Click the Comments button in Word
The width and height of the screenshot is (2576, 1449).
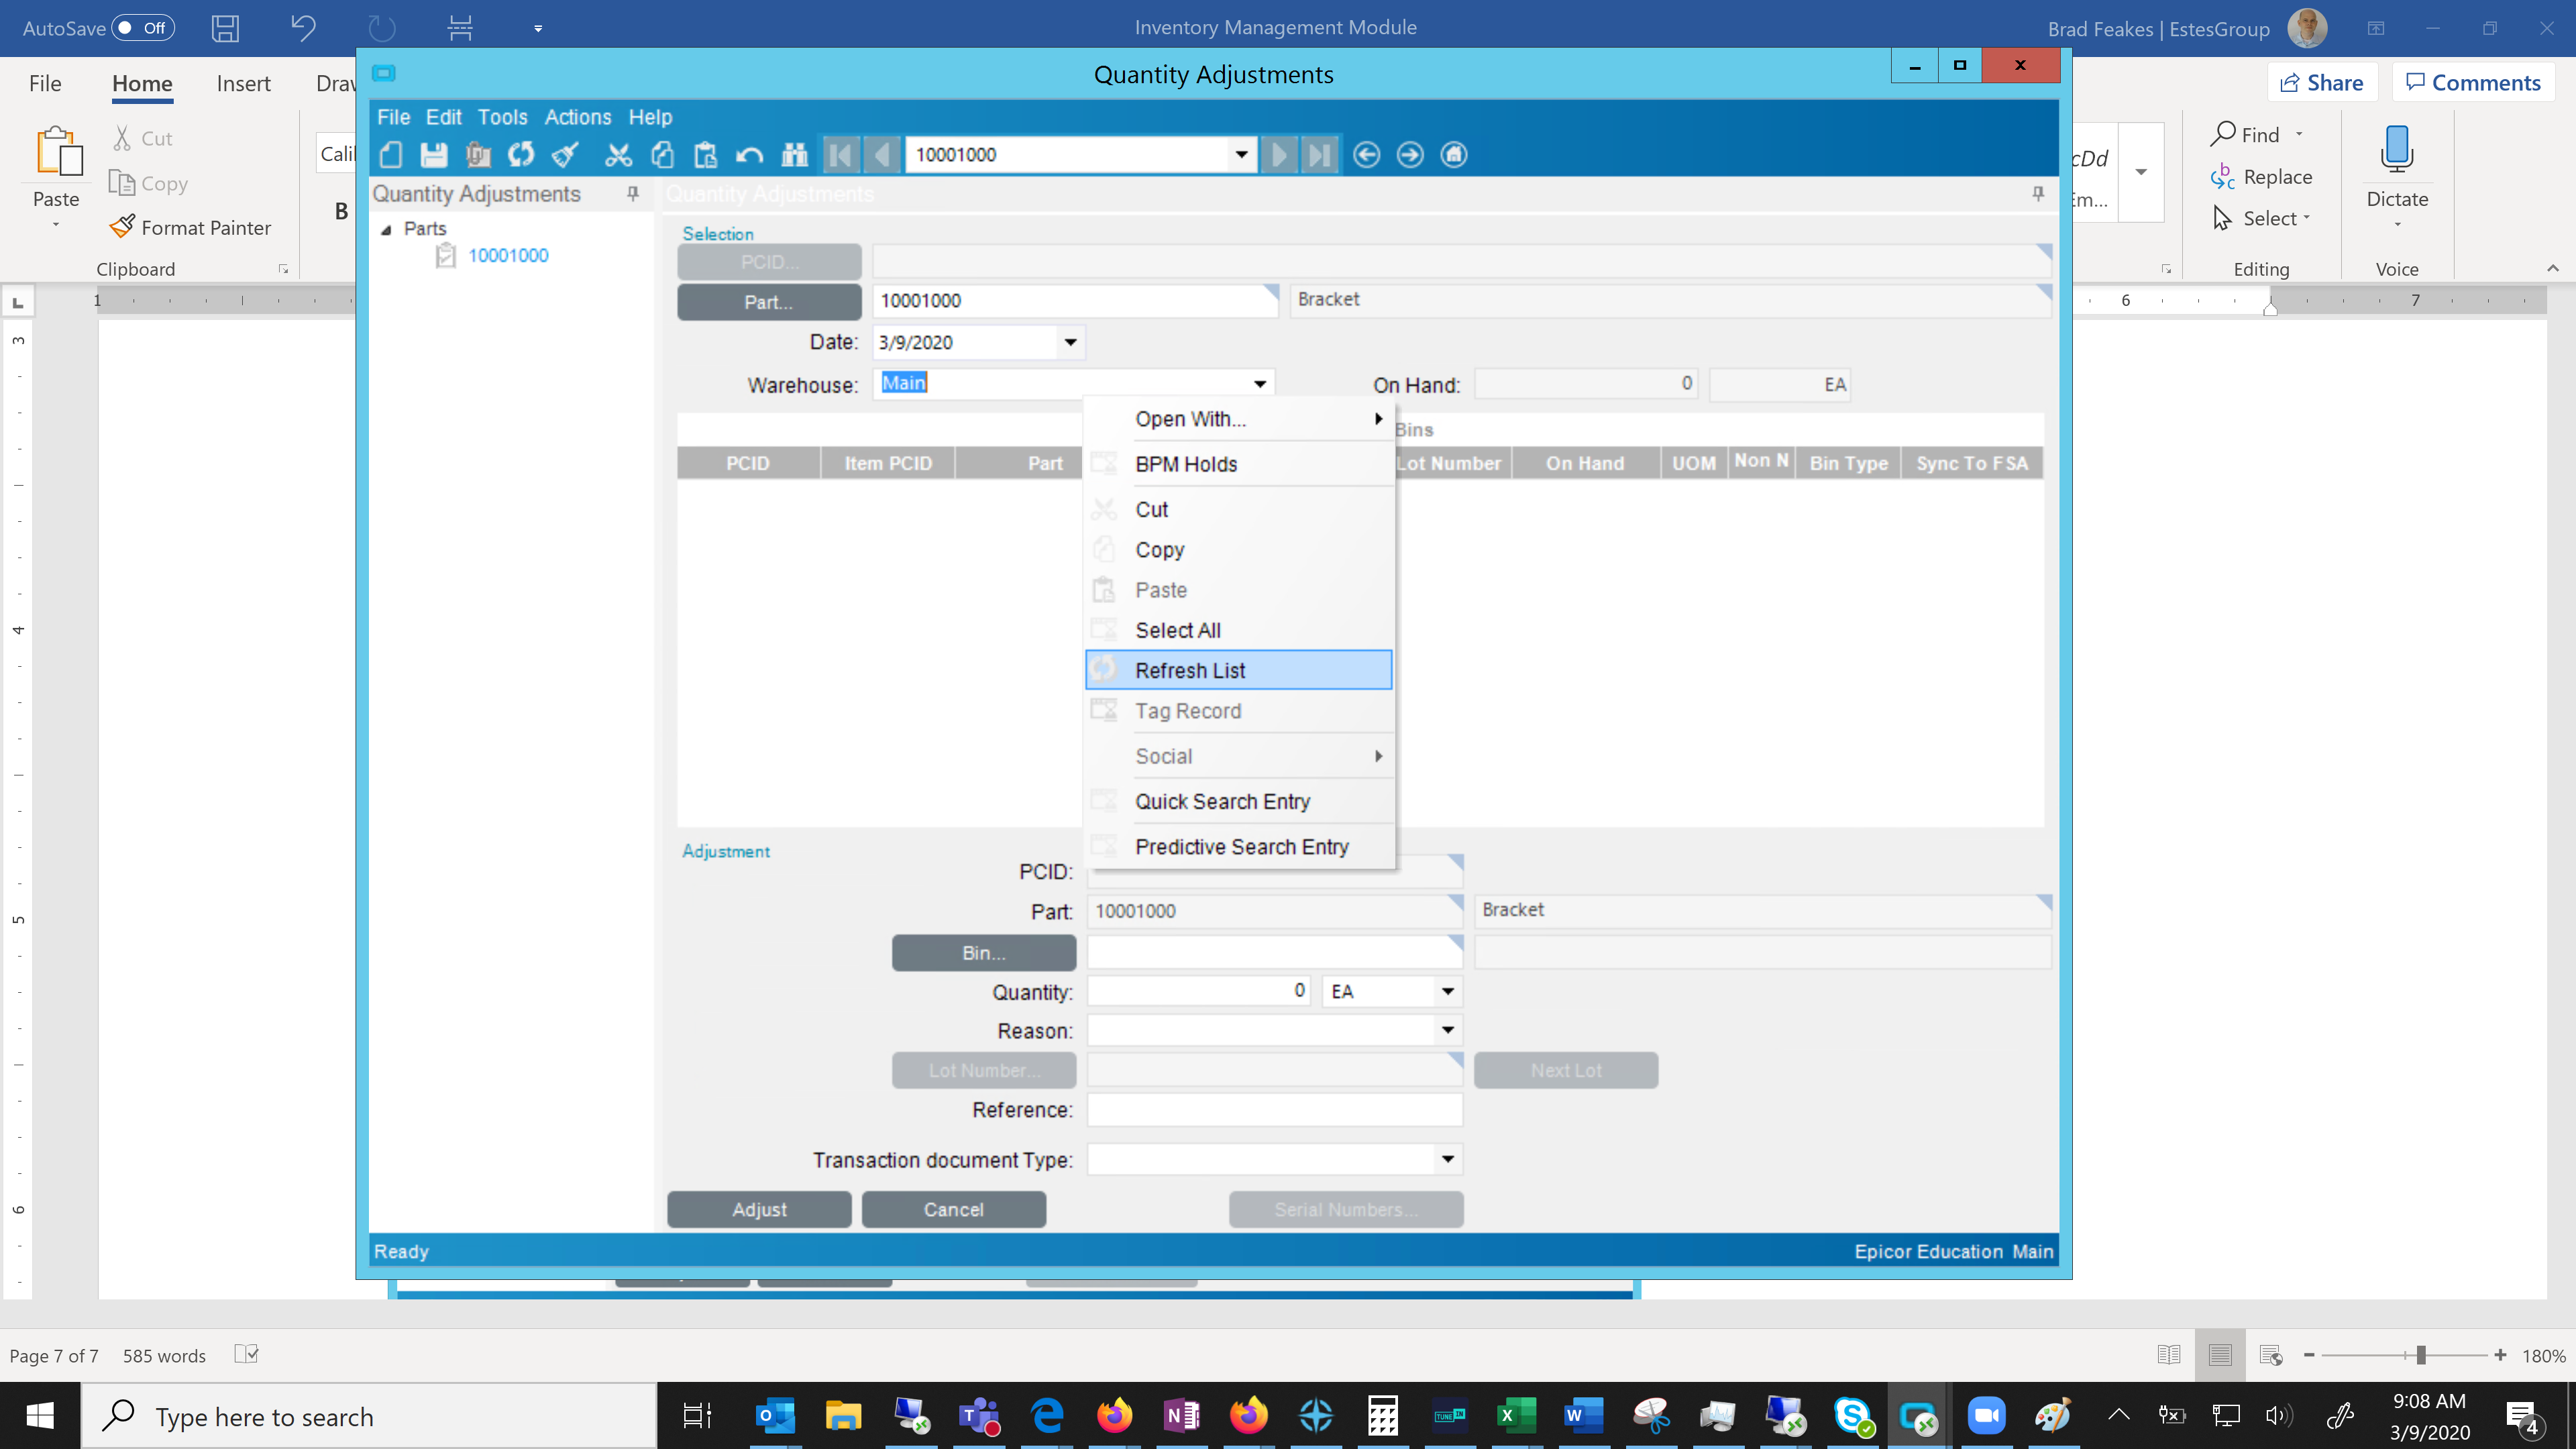tap(2473, 83)
